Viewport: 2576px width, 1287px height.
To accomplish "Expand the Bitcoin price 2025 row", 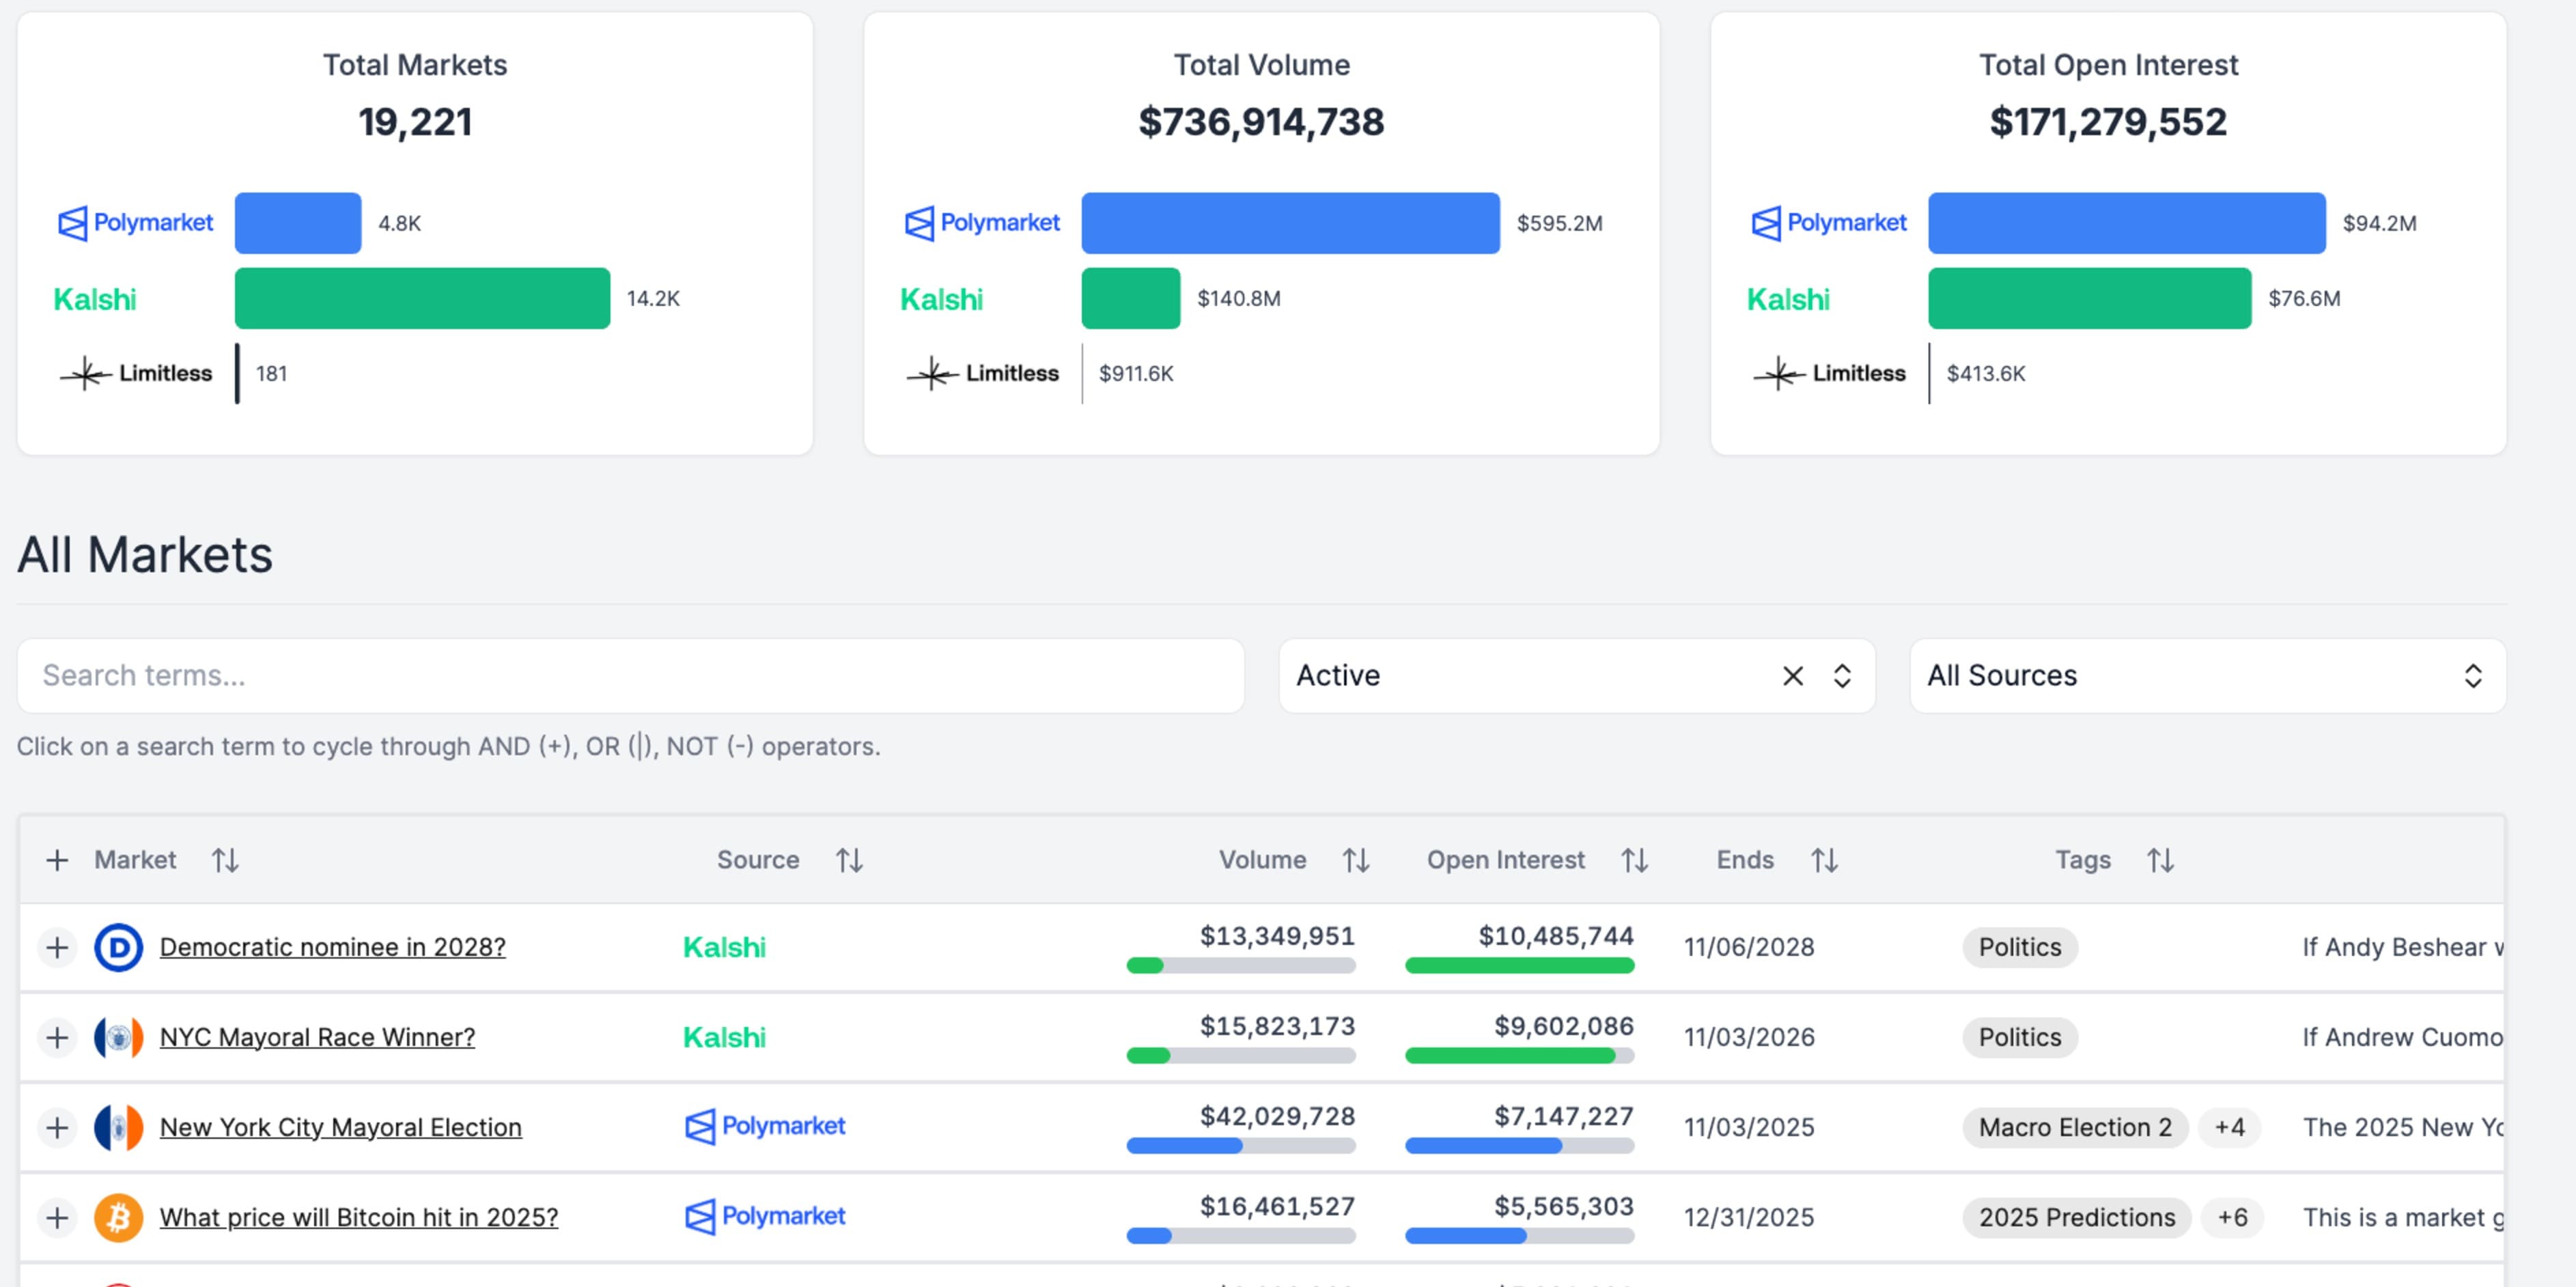I will 57,1217.
